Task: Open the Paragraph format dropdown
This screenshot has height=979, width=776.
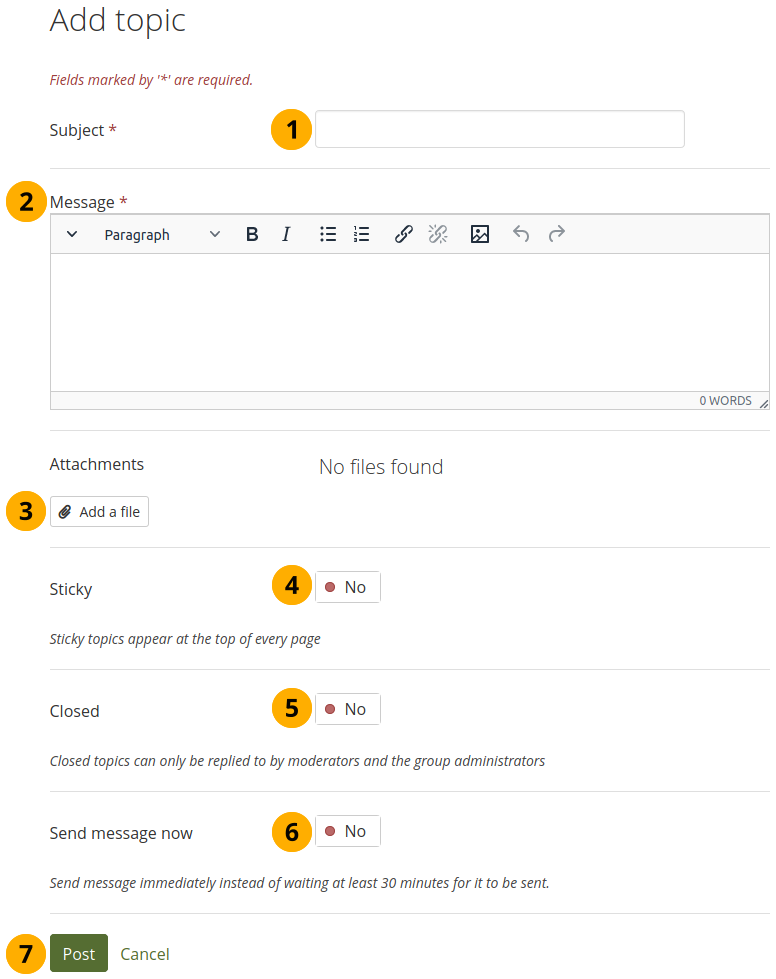Action: (x=162, y=235)
